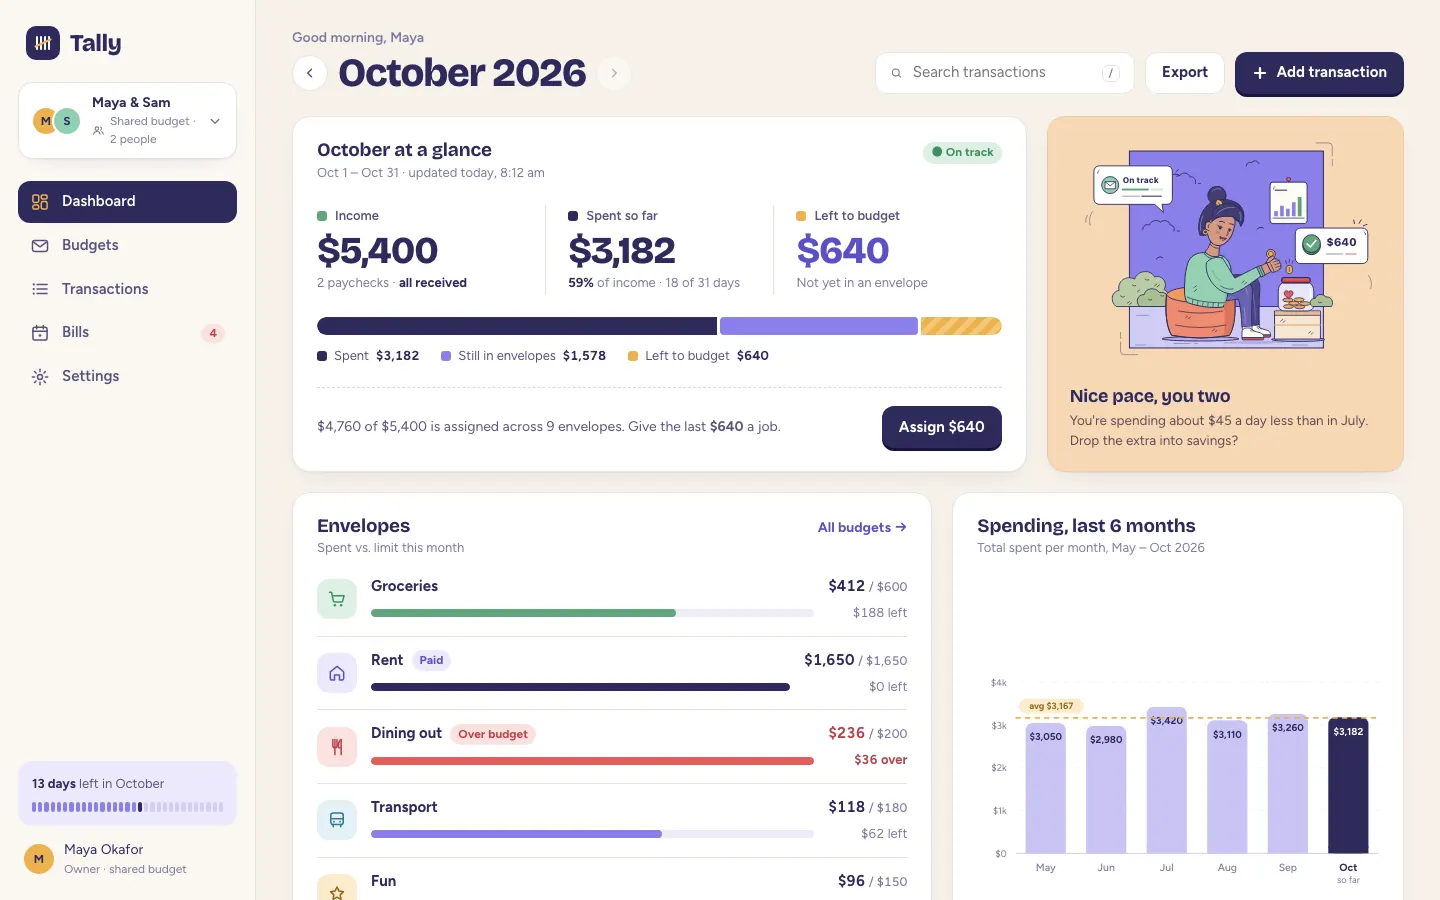Go to previous month
The image size is (1440, 900).
click(310, 73)
